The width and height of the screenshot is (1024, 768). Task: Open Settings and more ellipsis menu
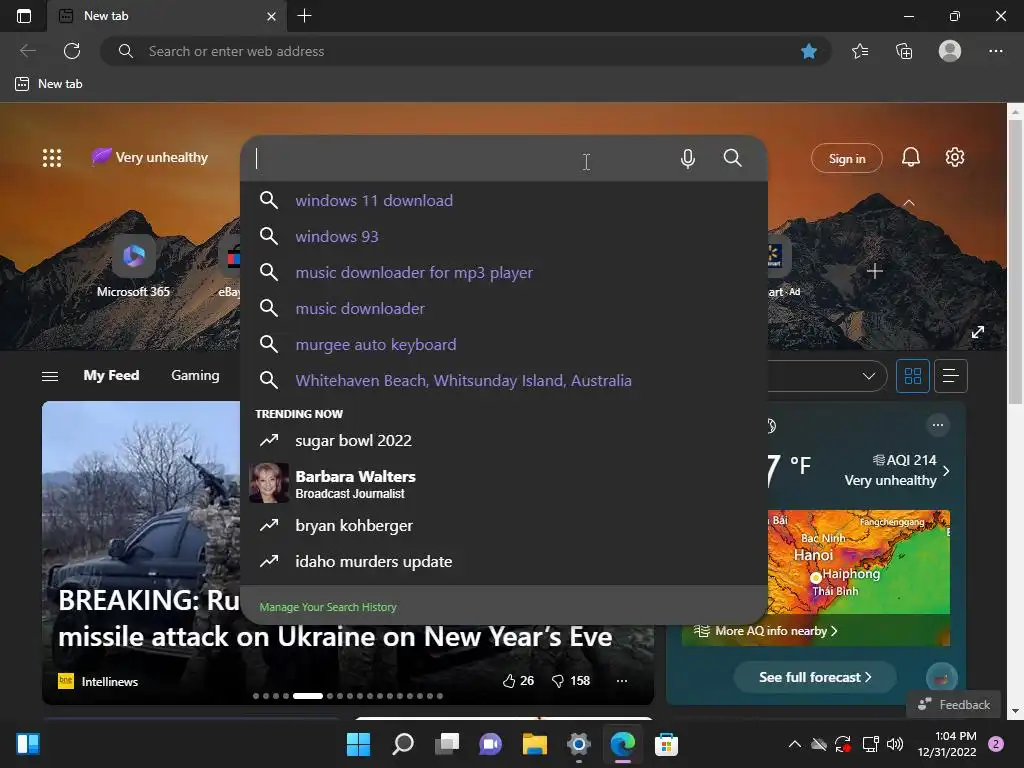[995, 51]
